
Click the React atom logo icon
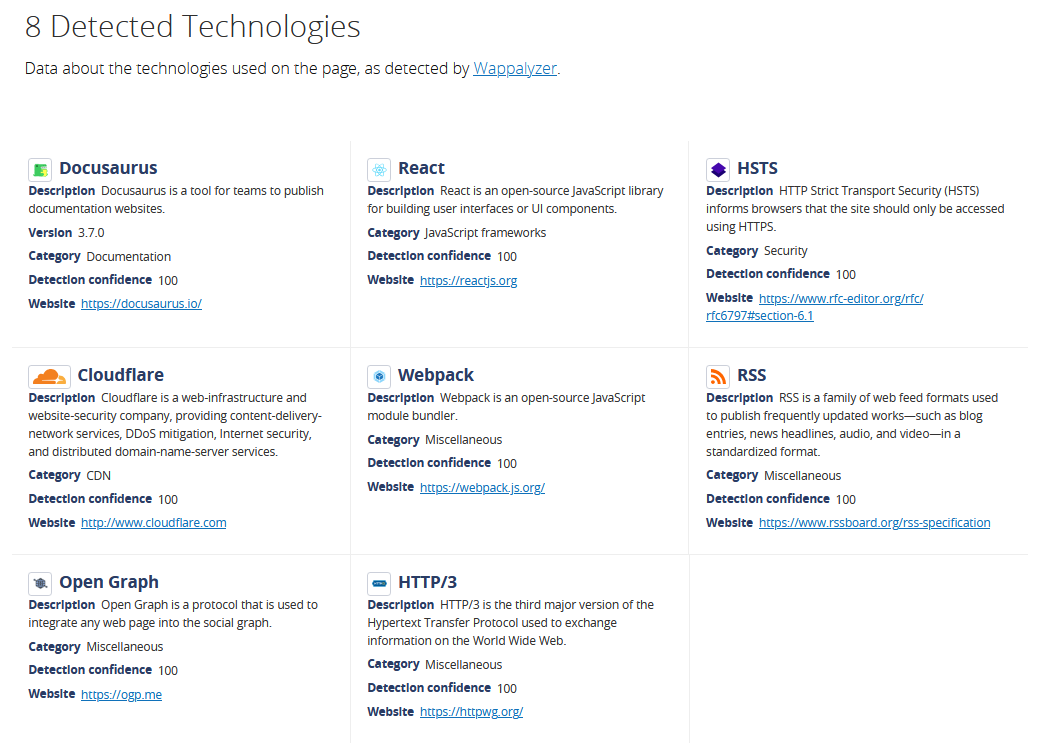(x=379, y=170)
